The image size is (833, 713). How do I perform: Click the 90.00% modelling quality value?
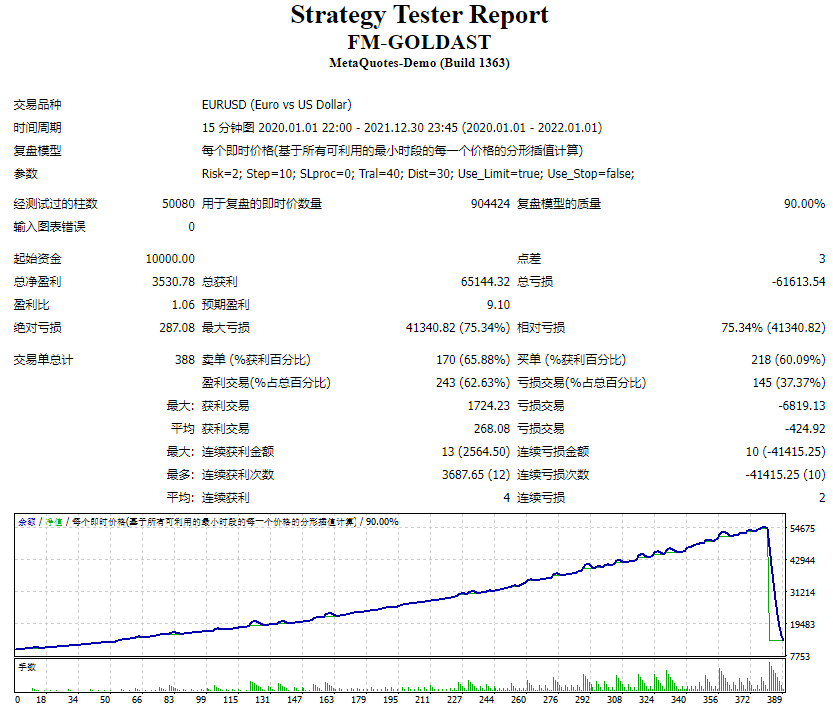[x=804, y=203]
